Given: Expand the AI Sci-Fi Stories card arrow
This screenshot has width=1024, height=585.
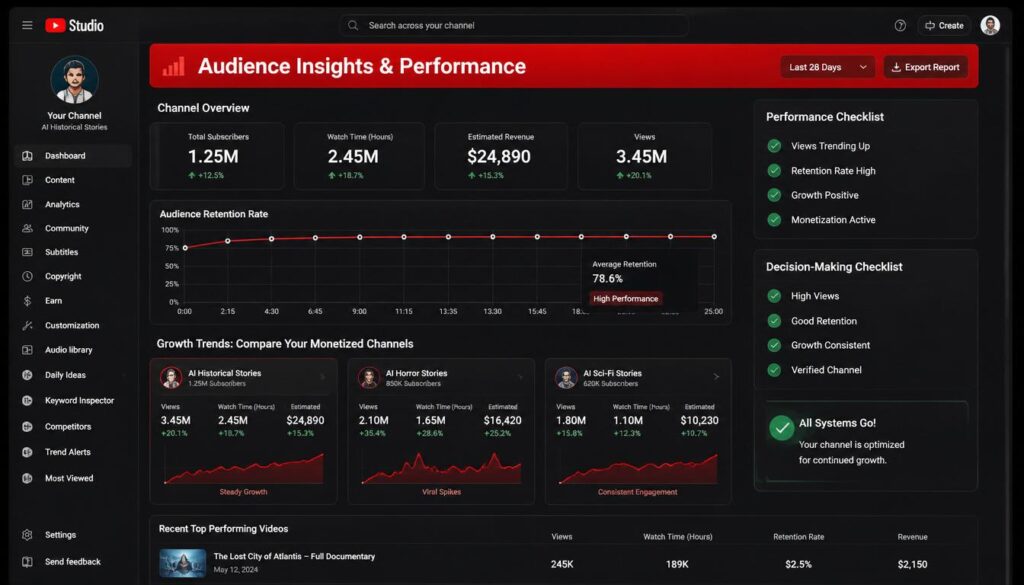Looking at the screenshot, I should coord(716,377).
